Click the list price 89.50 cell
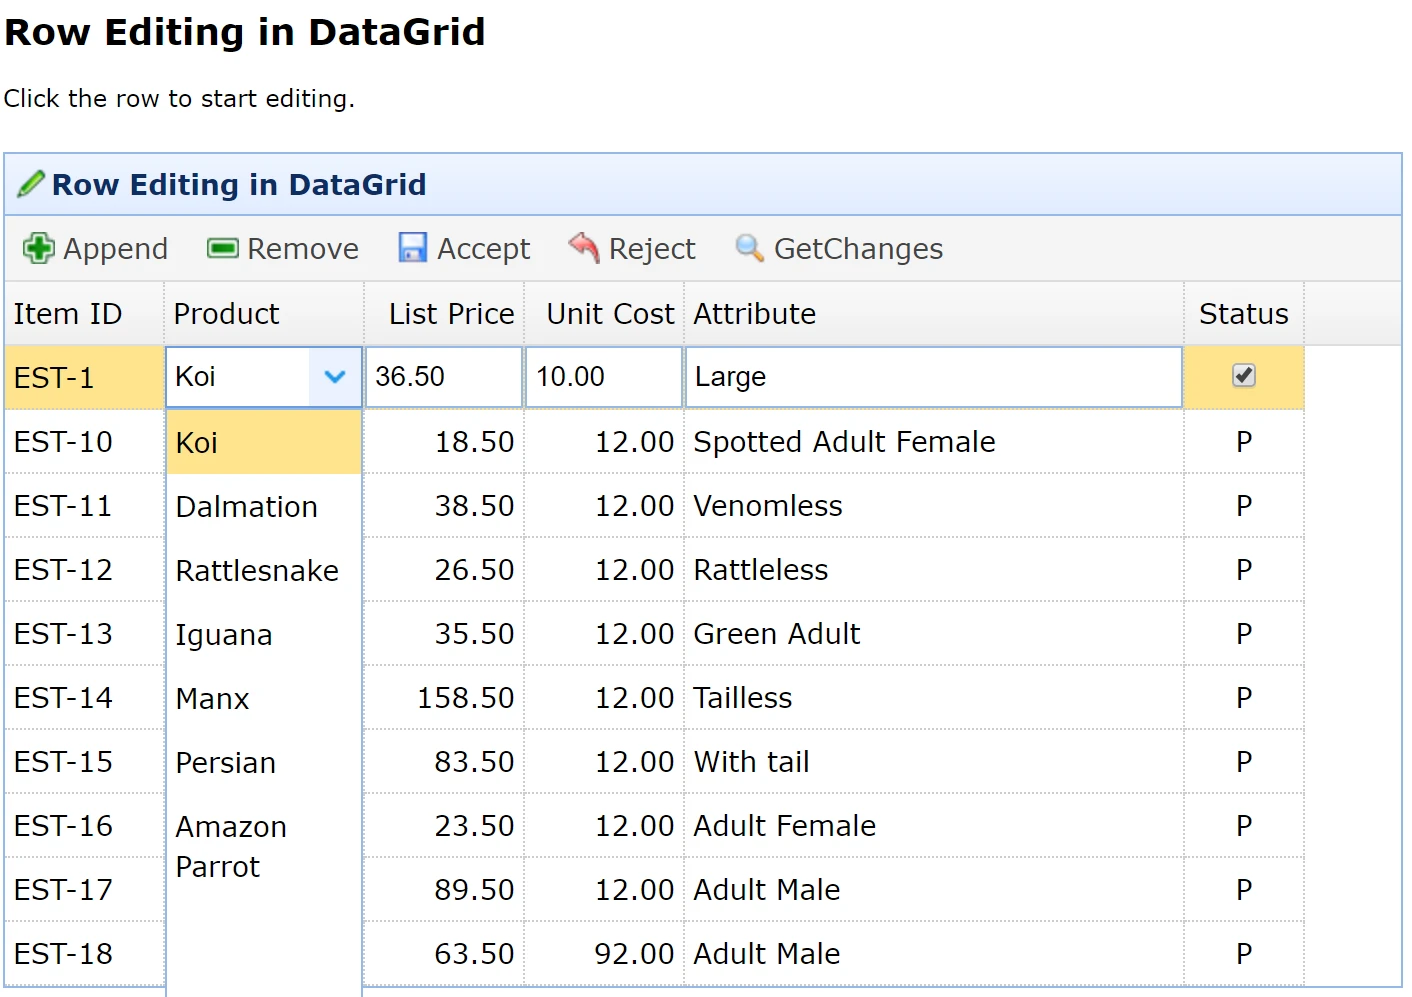Screen dimensions: 1412x997 coord(444,889)
